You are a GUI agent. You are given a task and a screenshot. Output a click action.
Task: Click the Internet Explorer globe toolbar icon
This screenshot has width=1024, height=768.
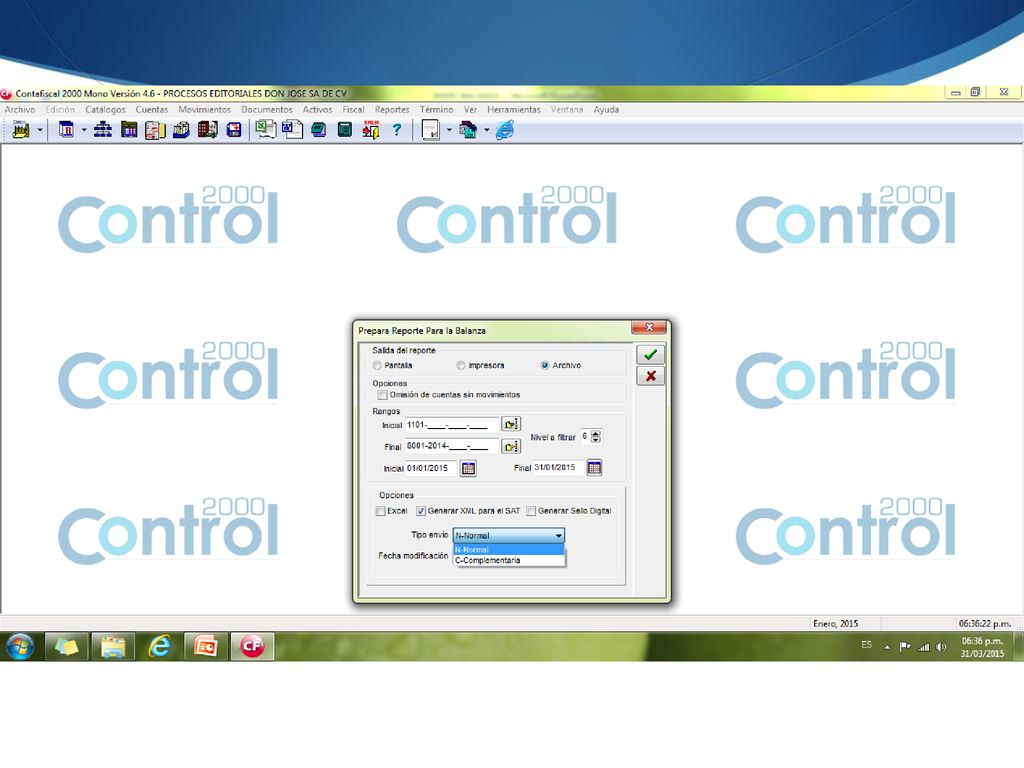(x=505, y=131)
